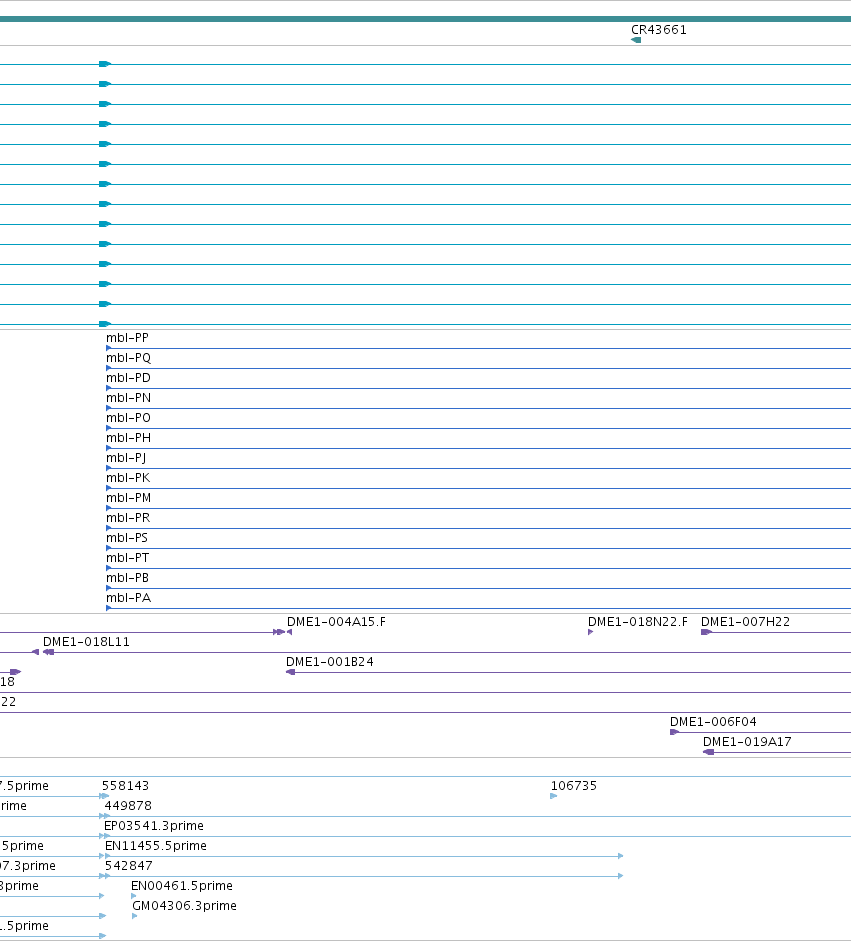
Task: Click the small arrow glyph below DME1-018N22.F
Action: click(x=591, y=632)
